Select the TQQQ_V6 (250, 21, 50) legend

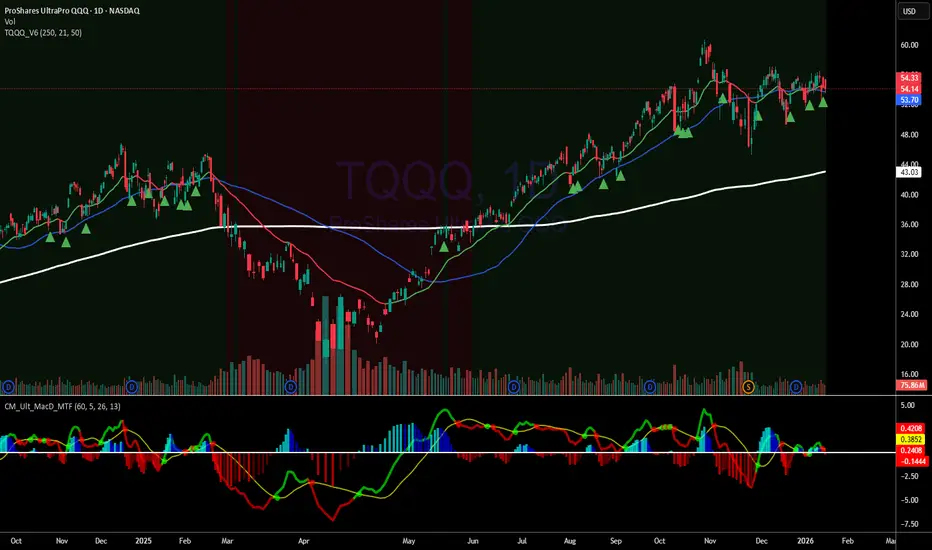[43, 33]
